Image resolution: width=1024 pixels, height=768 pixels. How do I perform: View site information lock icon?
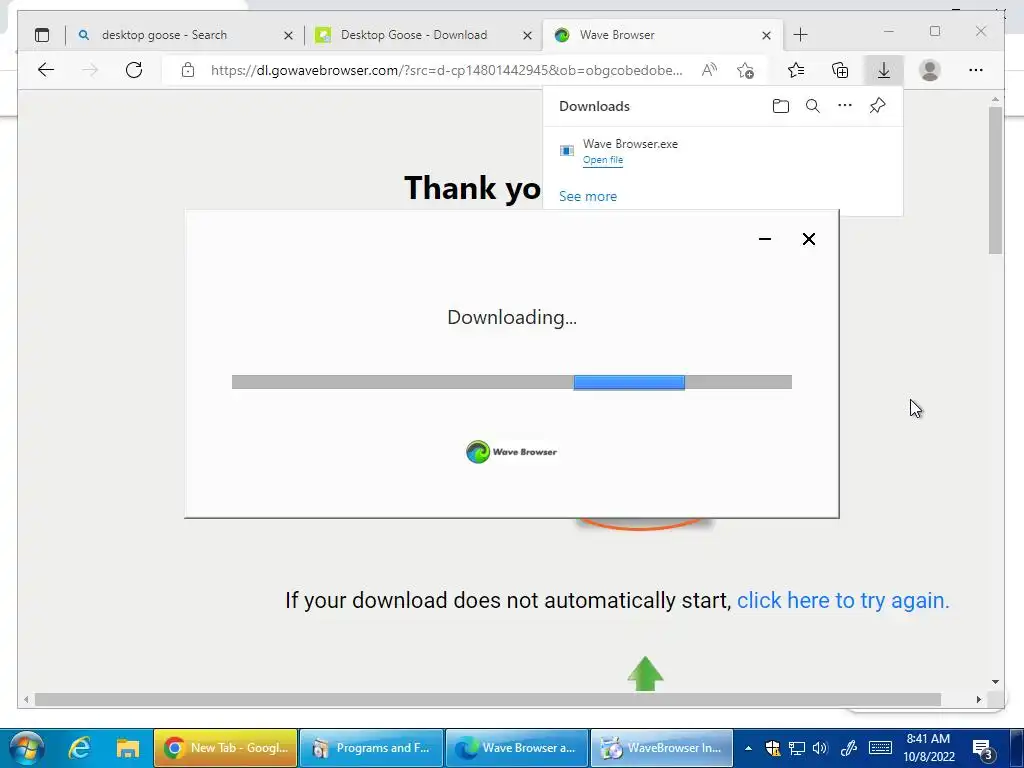click(x=188, y=70)
